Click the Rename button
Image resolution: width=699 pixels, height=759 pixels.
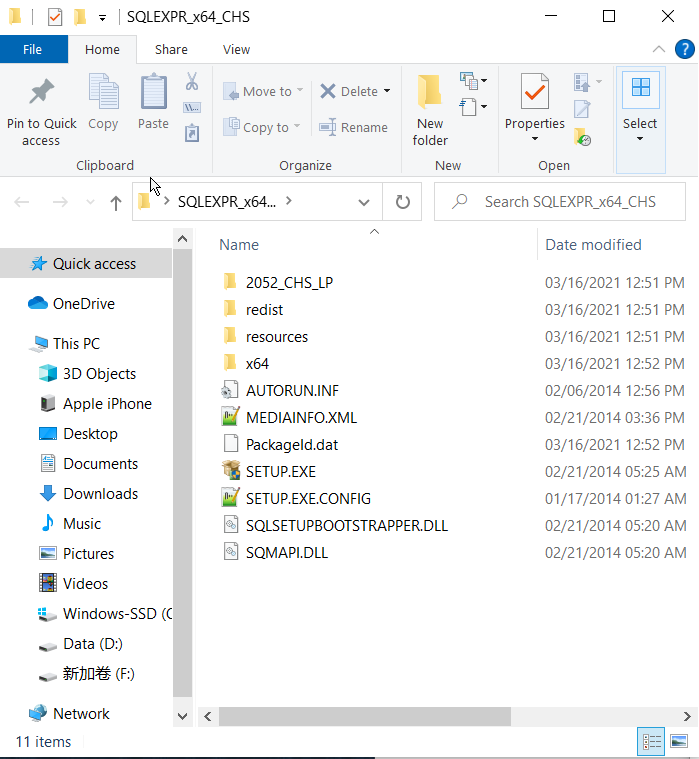click(354, 127)
